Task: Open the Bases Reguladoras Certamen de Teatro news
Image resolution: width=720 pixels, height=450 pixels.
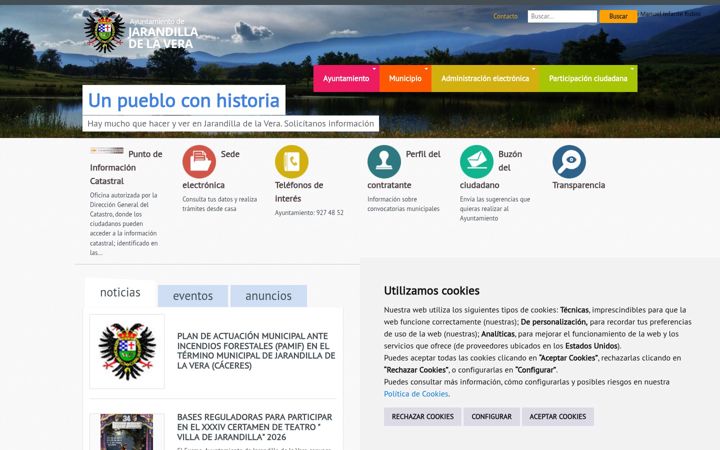Action: [255, 427]
